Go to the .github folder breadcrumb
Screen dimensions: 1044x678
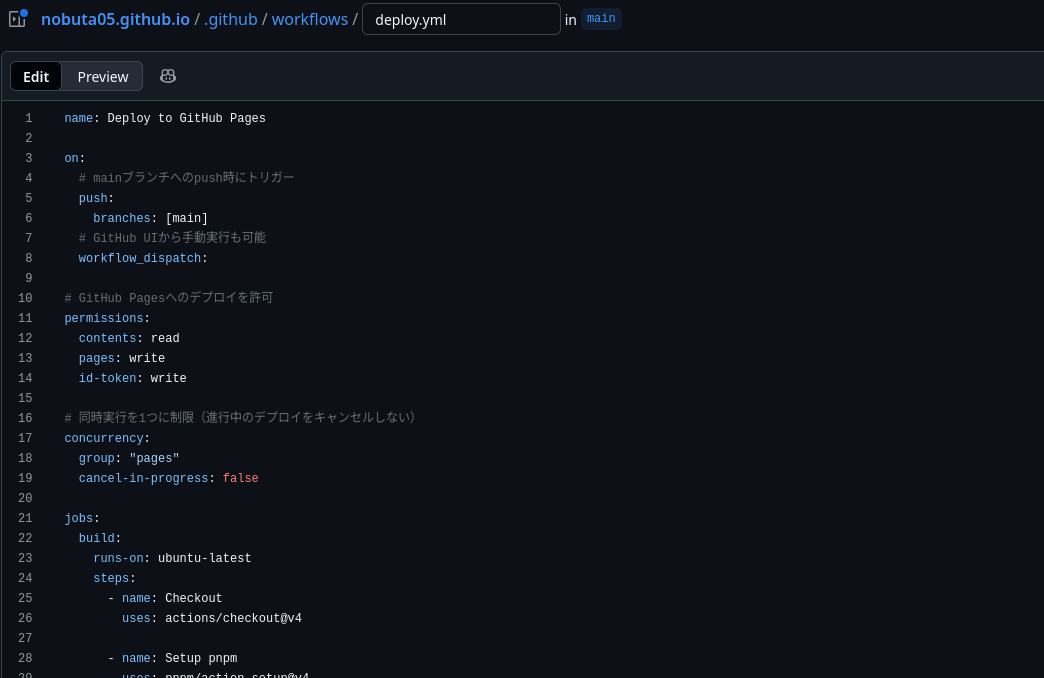pyautogui.click(x=230, y=19)
